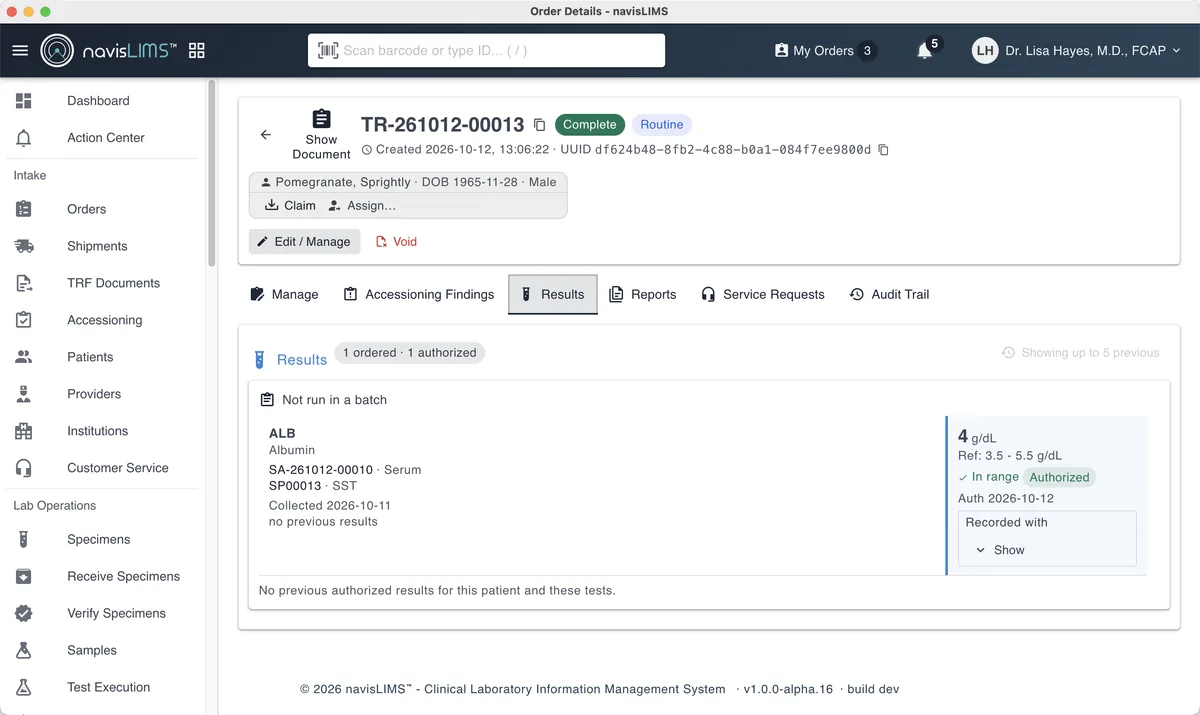Go to Patients in the sidebar
The height and width of the screenshot is (715, 1200).
[x=90, y=357]
